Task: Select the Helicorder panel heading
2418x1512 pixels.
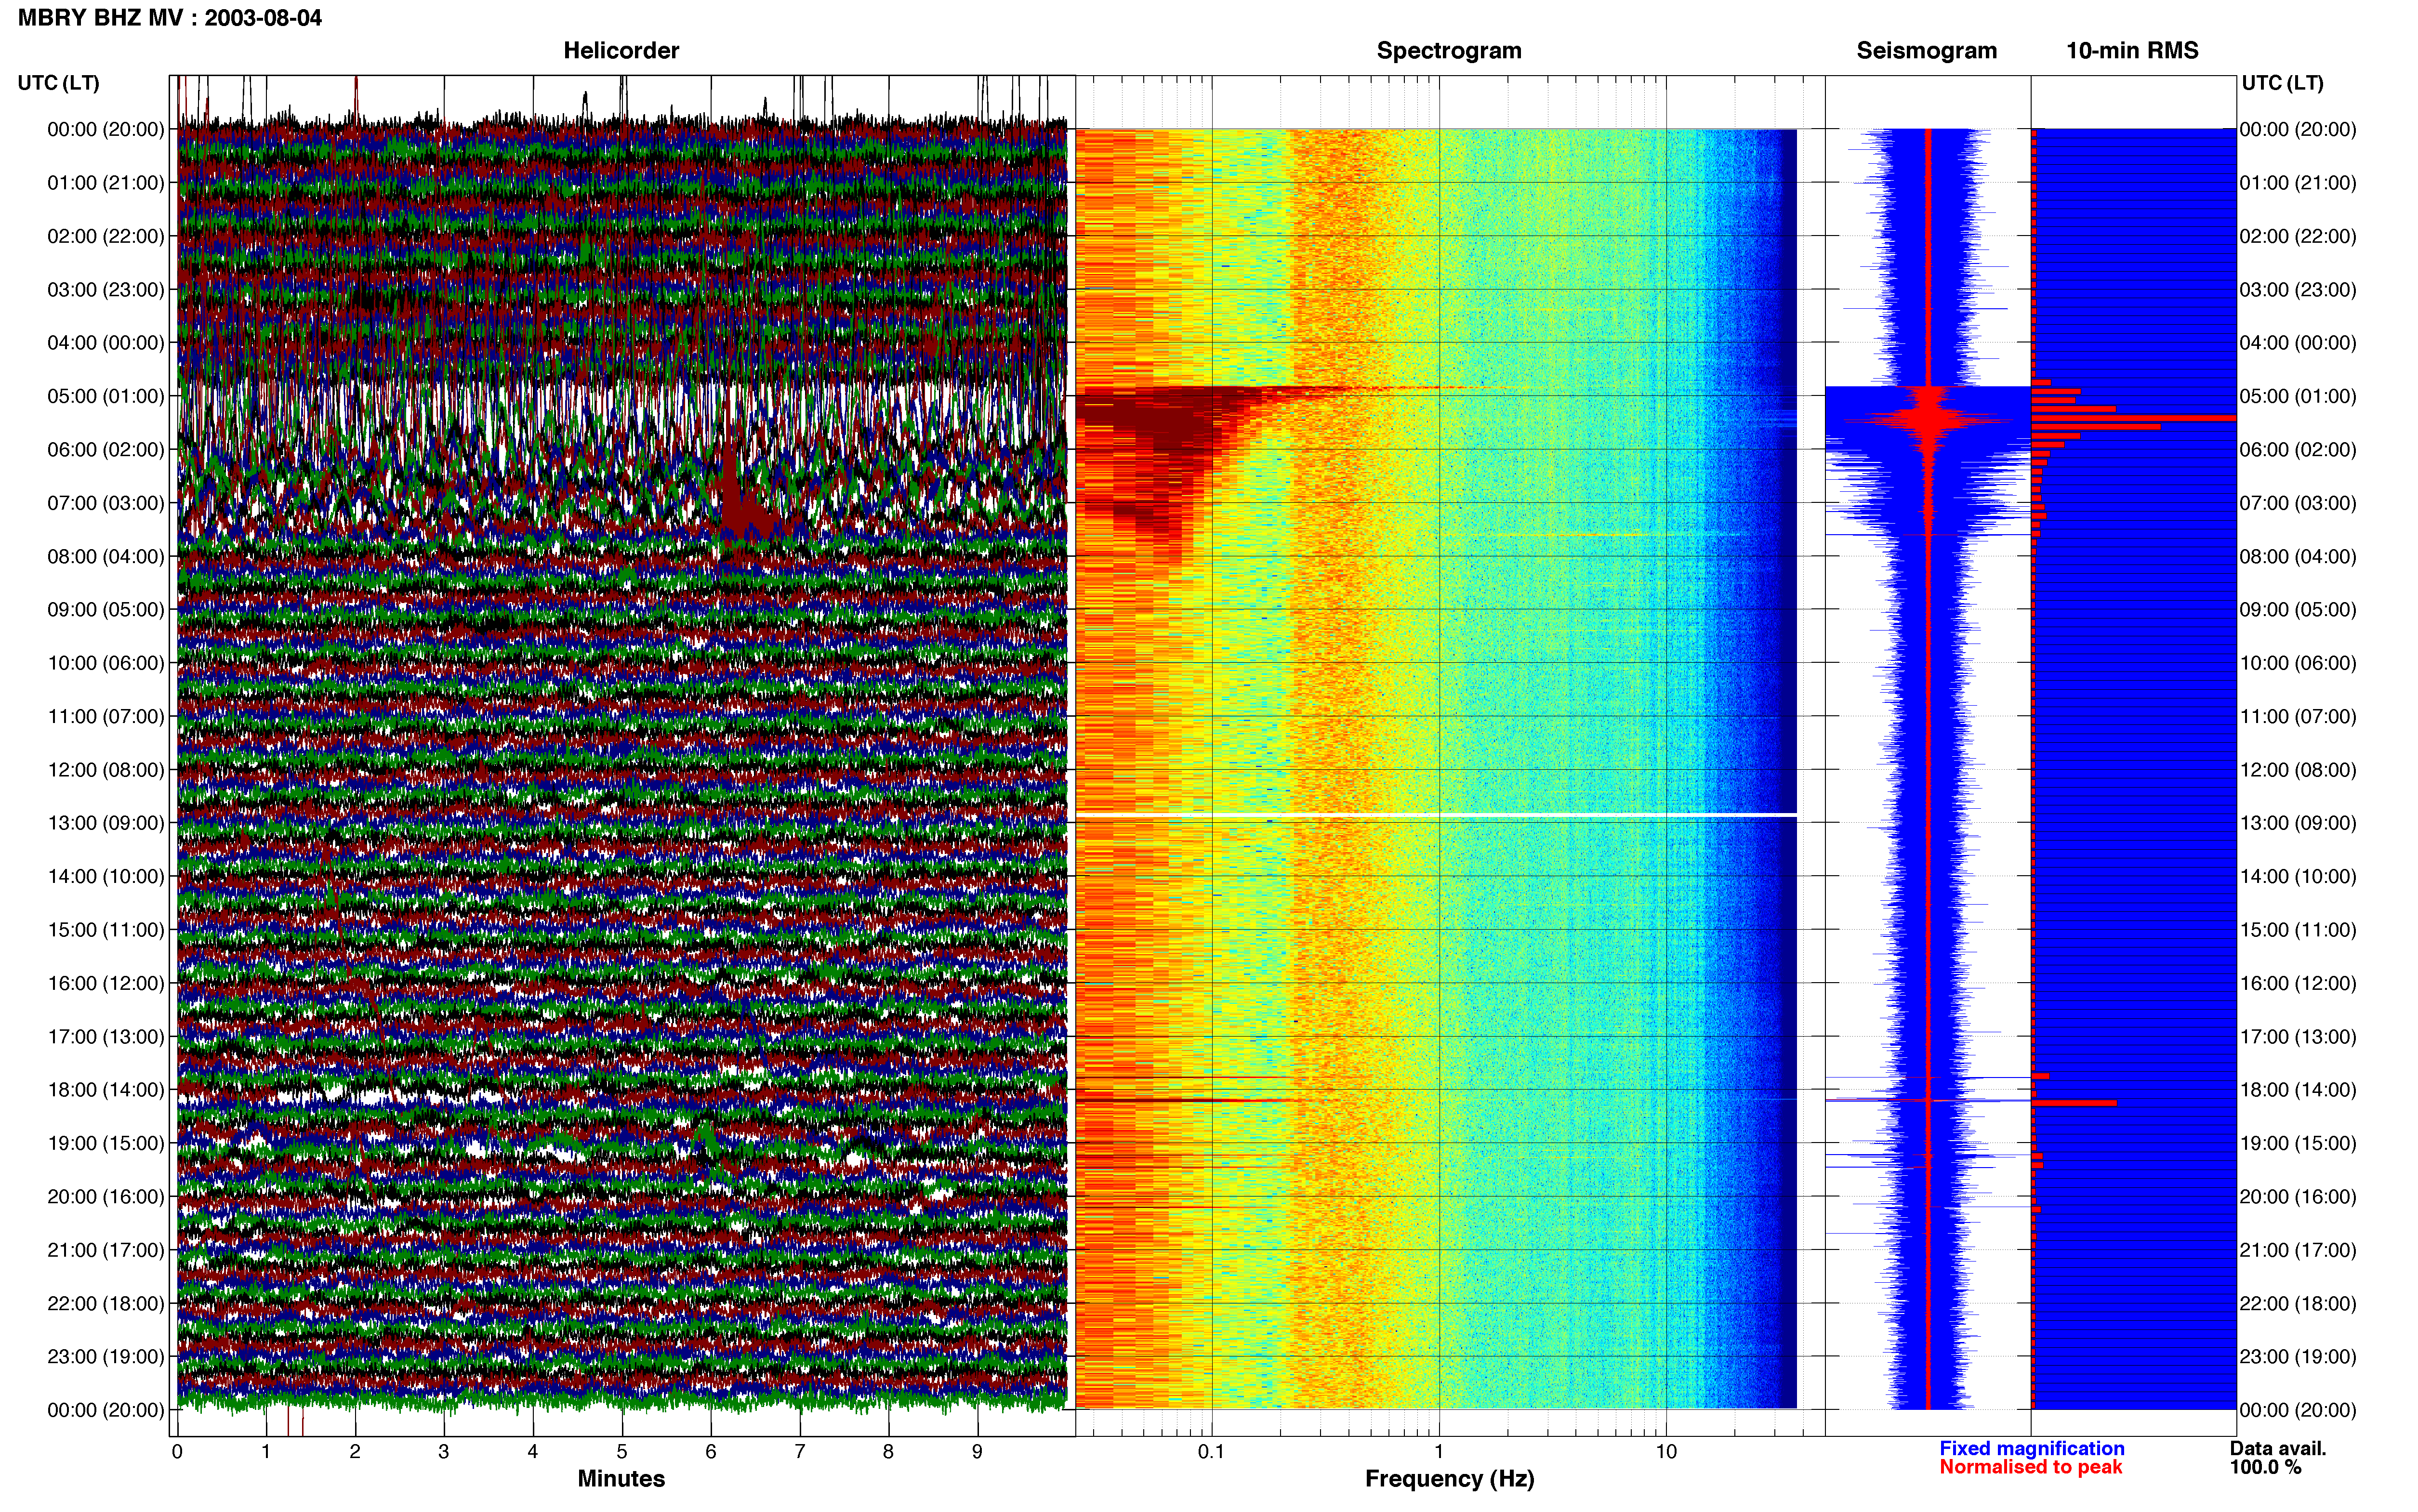Action: (621, 51)
